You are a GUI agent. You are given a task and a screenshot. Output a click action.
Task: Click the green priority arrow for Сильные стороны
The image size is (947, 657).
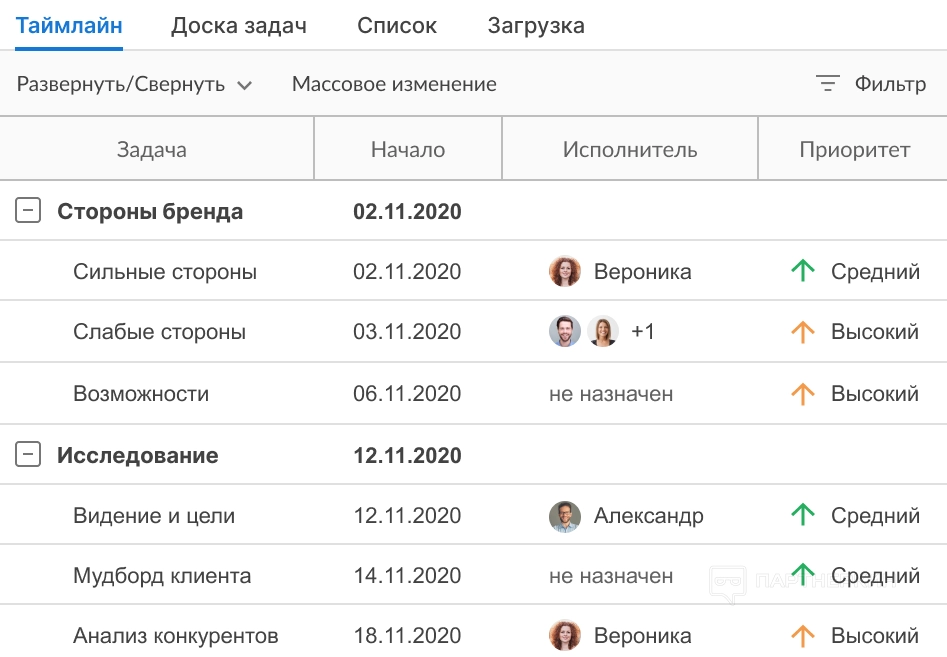click(x=802, y=271)
